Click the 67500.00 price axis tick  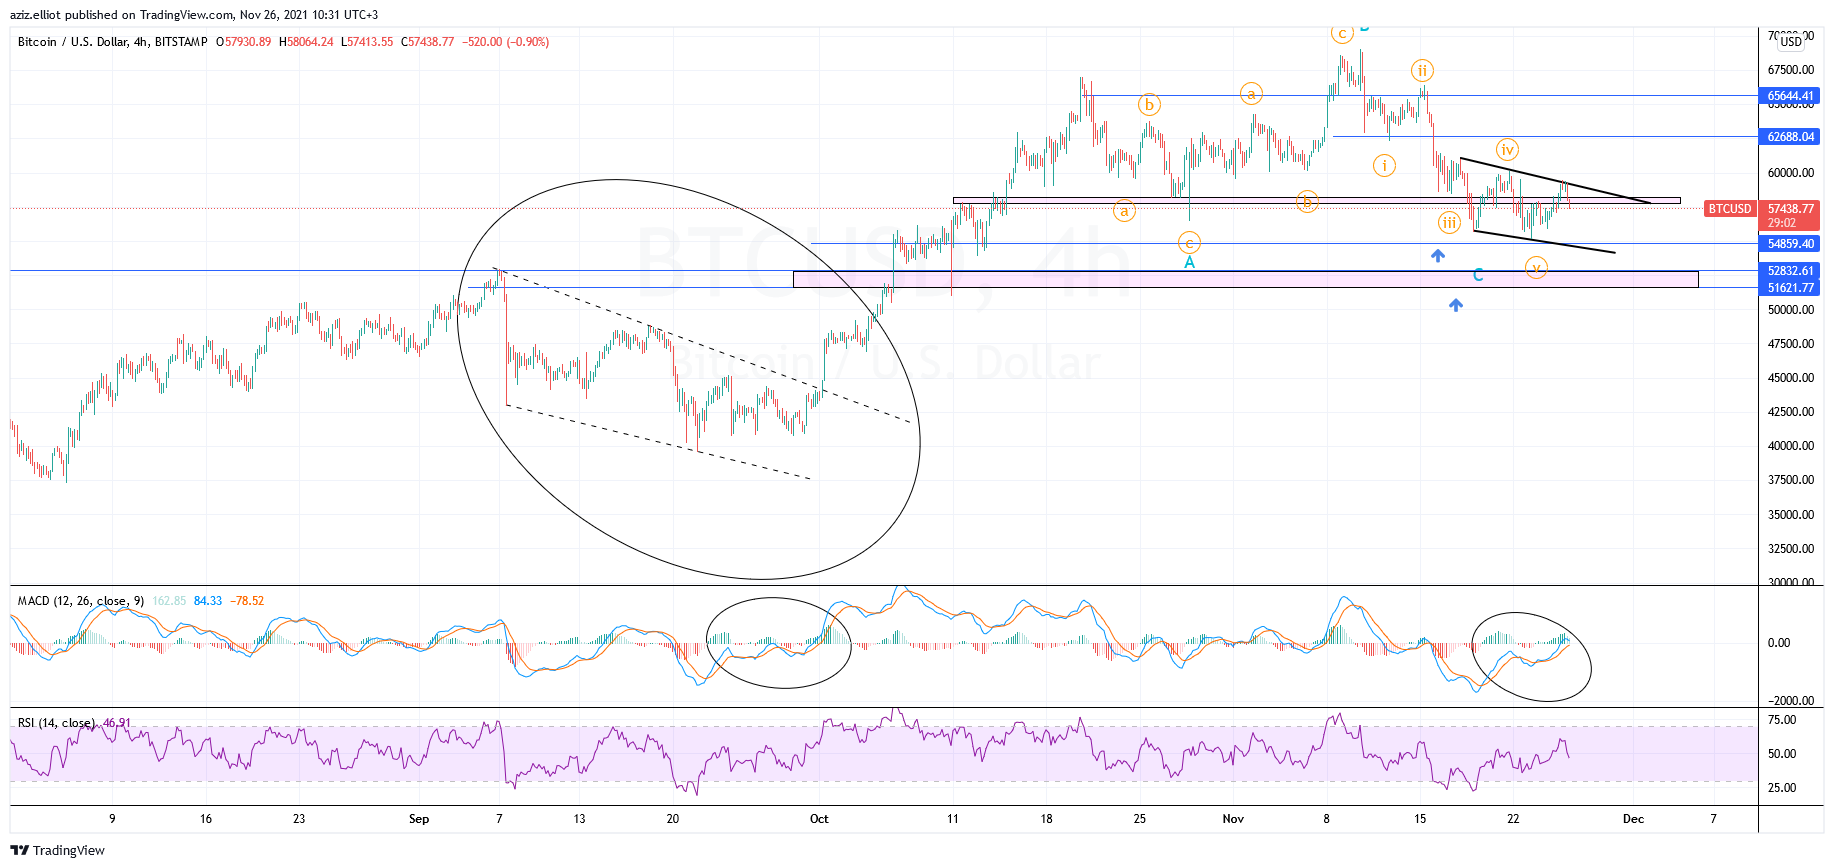pyautogui.click(x=1791, y=70)
